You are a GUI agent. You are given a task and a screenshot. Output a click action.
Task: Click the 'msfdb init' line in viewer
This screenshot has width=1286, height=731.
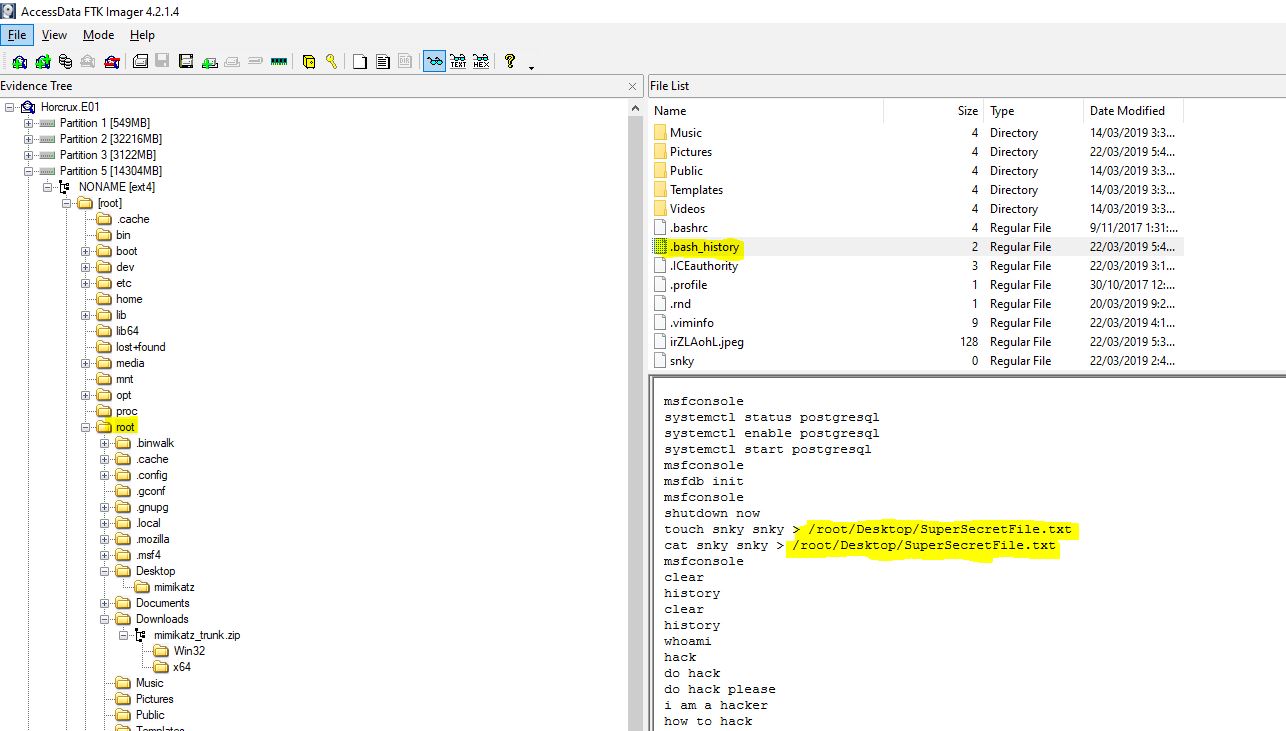[704, 481]
